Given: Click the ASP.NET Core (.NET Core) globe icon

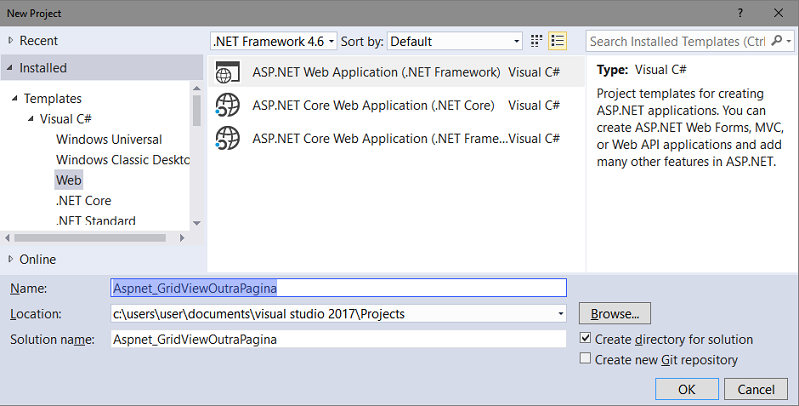Looking at the screenshot, I should pos(227,105).
